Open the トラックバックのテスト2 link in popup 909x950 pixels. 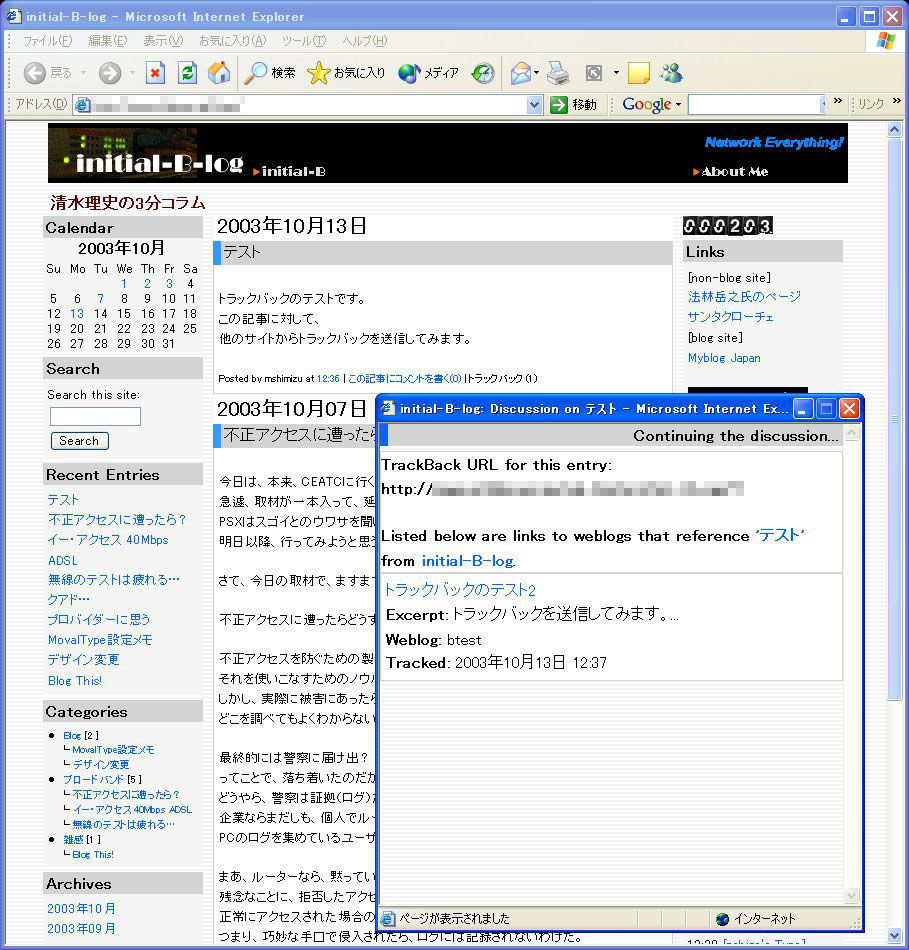460,590
